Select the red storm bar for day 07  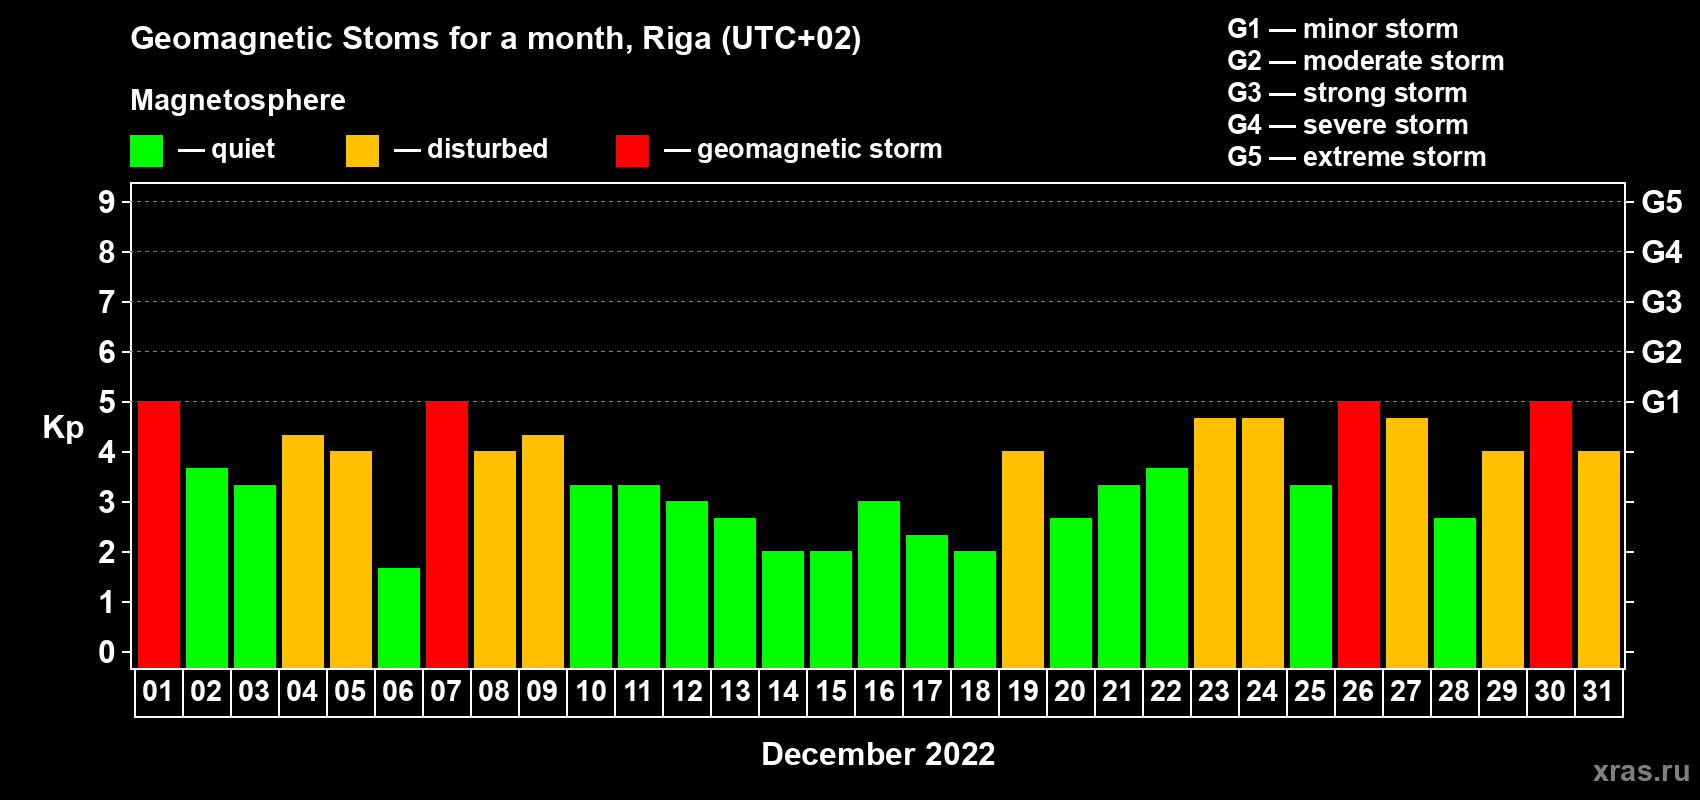point(447,535)
